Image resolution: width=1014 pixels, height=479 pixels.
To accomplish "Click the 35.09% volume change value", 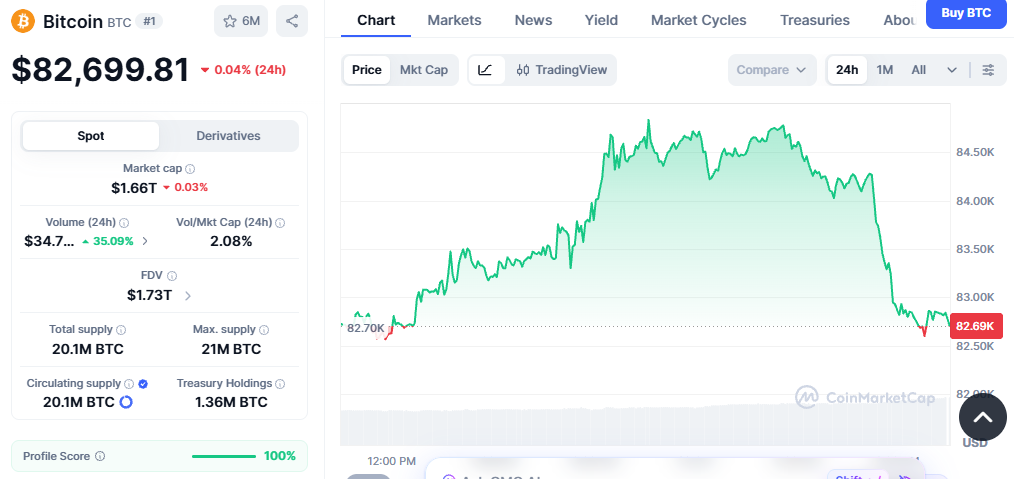I will pos(113,241).
